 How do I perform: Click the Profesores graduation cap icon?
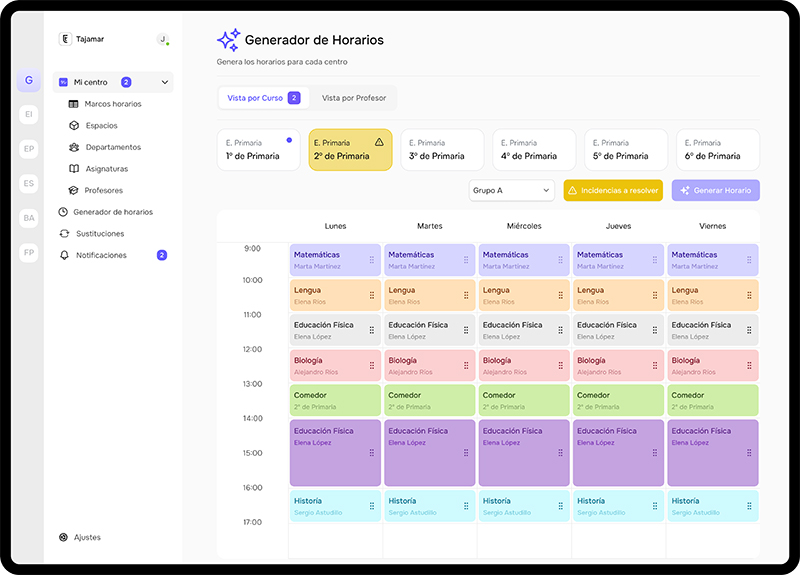tap(74, 190)
